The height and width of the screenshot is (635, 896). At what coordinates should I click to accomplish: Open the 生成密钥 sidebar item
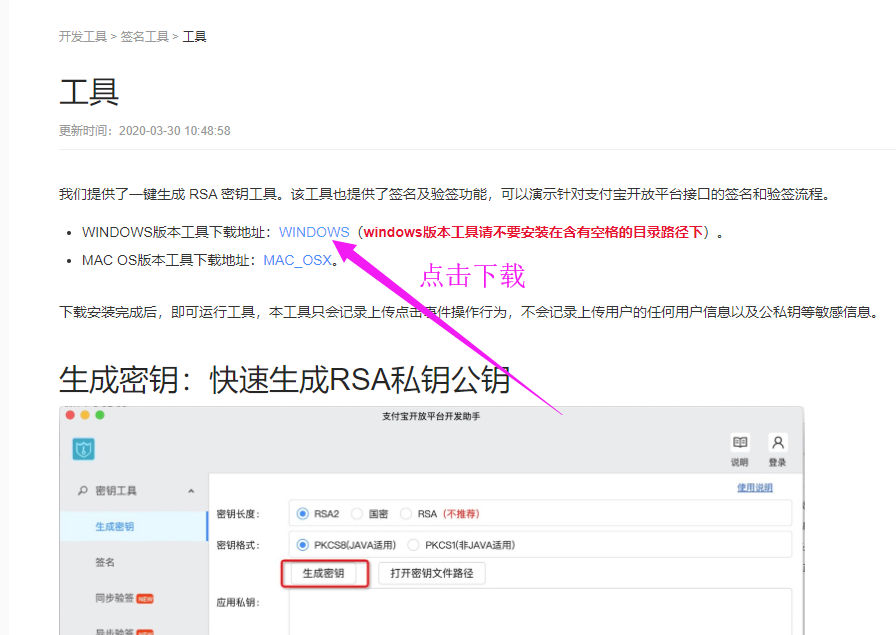click(x=115, y=526)
